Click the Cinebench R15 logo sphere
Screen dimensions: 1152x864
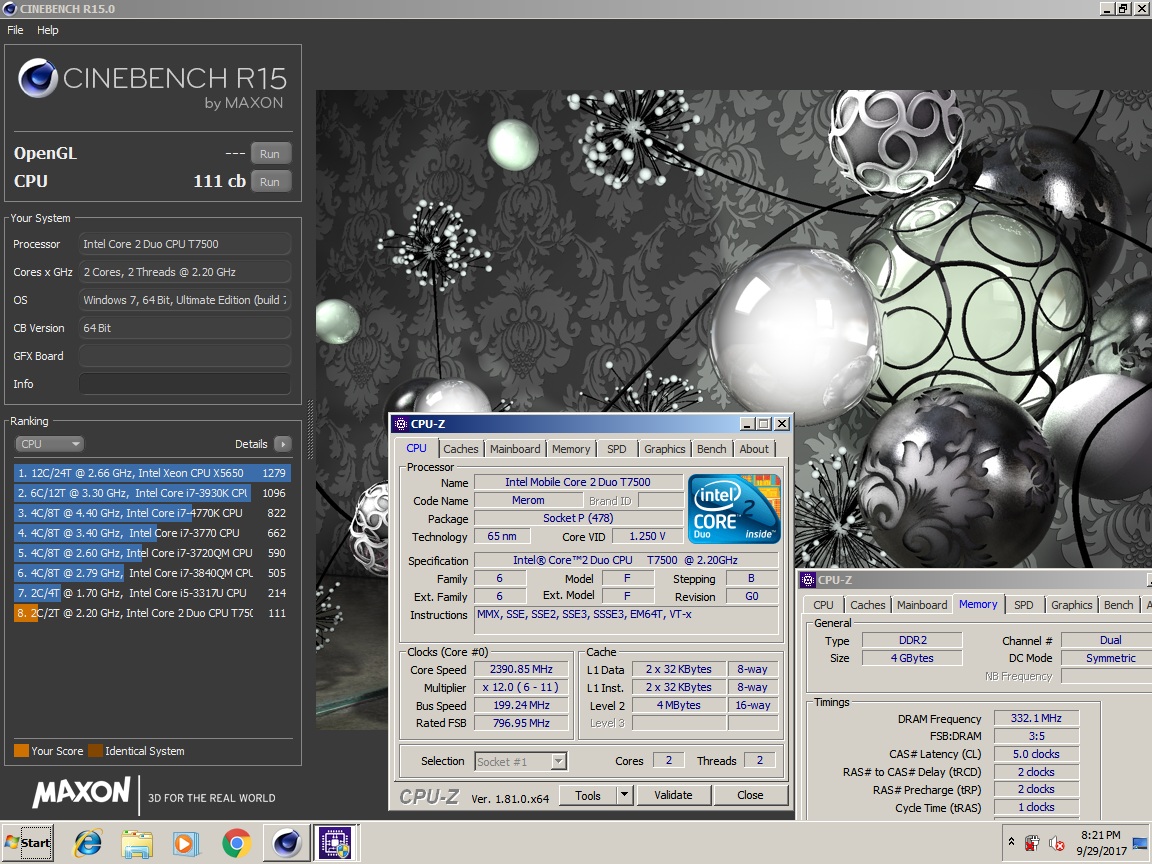click(37, 78)
